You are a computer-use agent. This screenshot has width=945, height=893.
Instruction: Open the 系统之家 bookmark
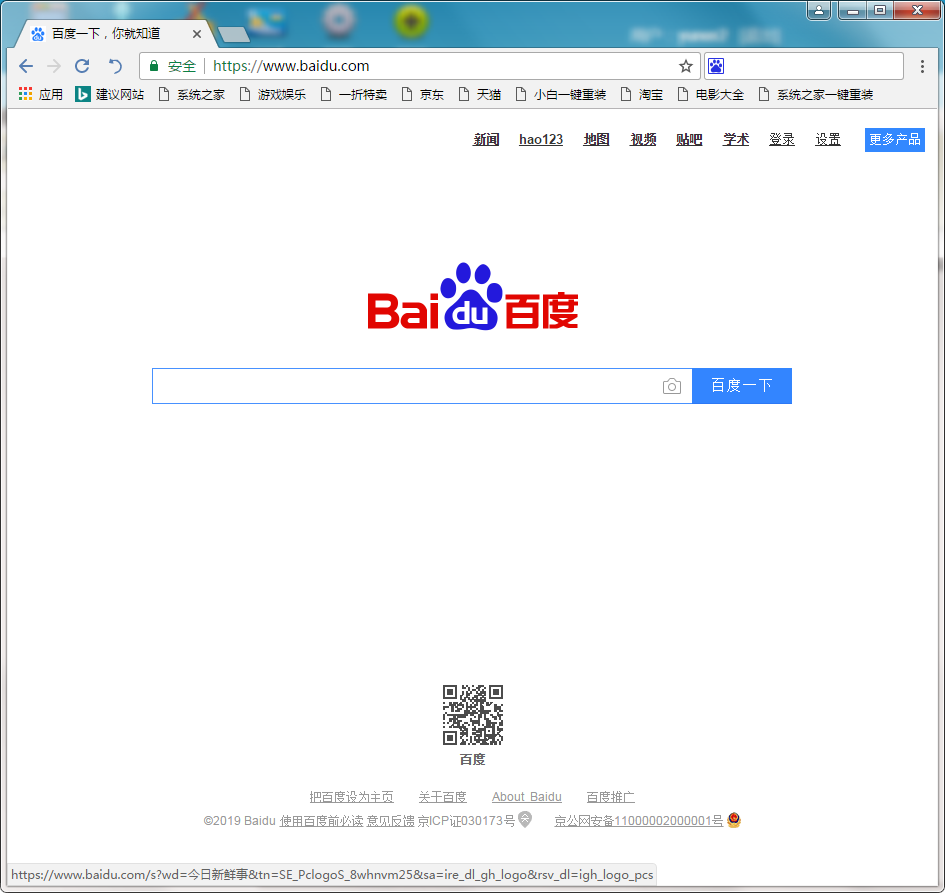tap(192, 94)
